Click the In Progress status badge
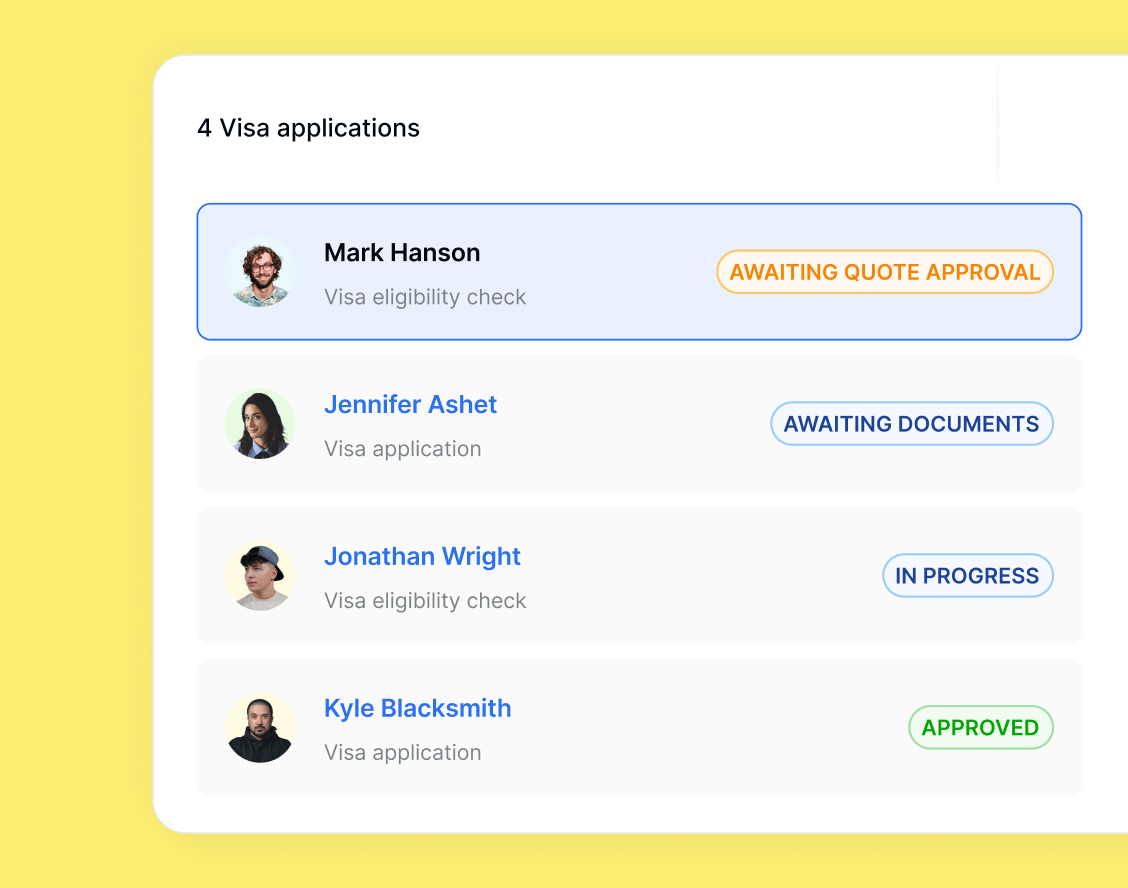1128x888 pixels. pos(968,576)
